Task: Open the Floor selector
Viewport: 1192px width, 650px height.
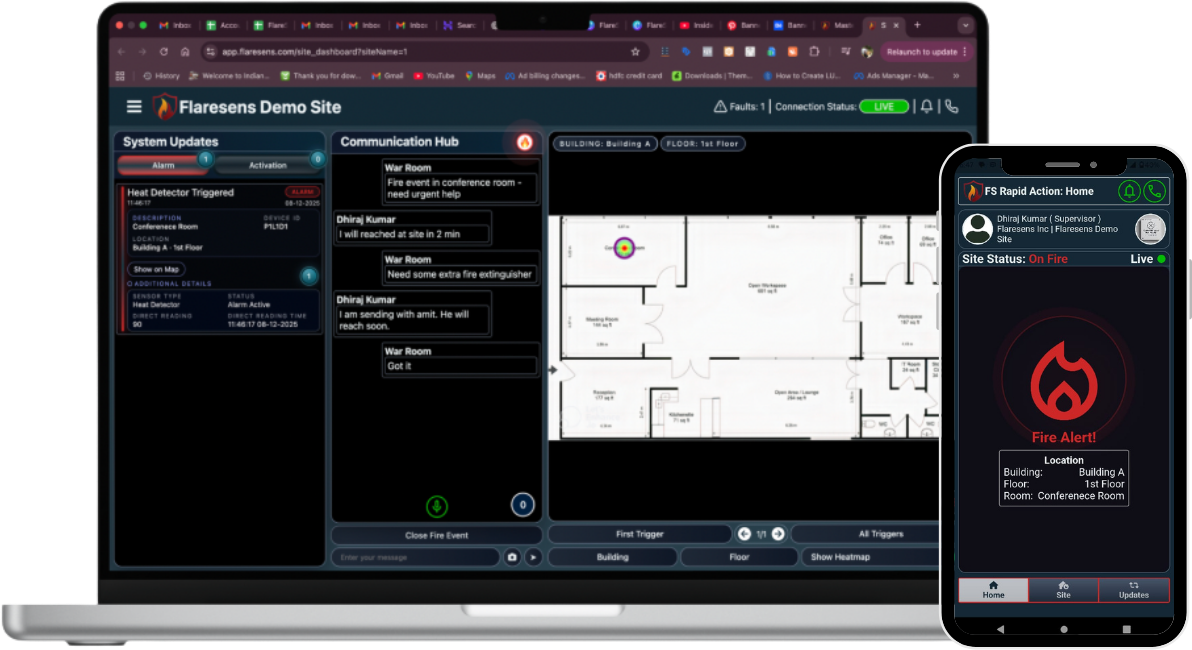Action: tap(739, 557)
